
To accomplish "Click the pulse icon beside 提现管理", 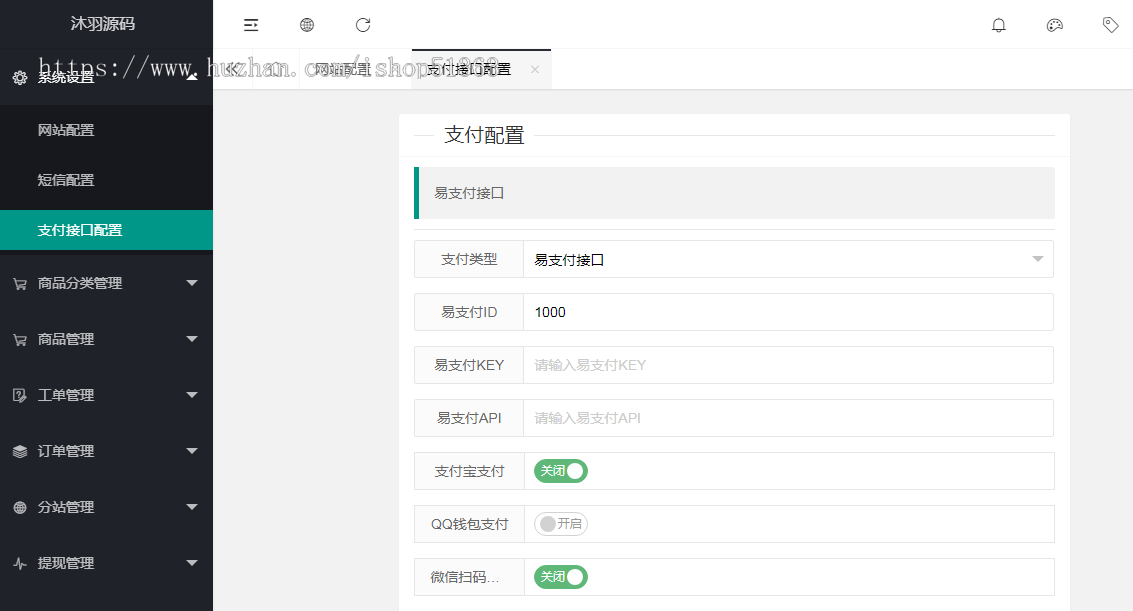I will tap(20, 563).
